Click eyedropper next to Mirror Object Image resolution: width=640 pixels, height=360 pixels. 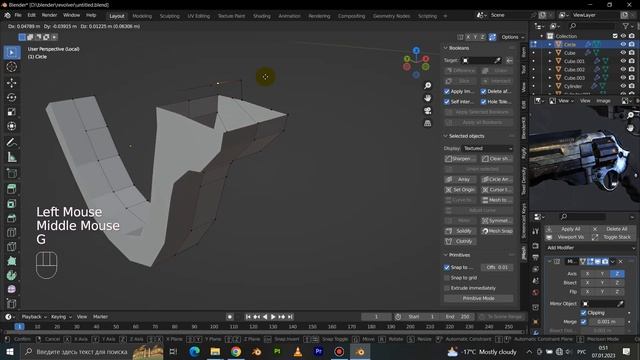pyautogui.click(x=620, y=304)
